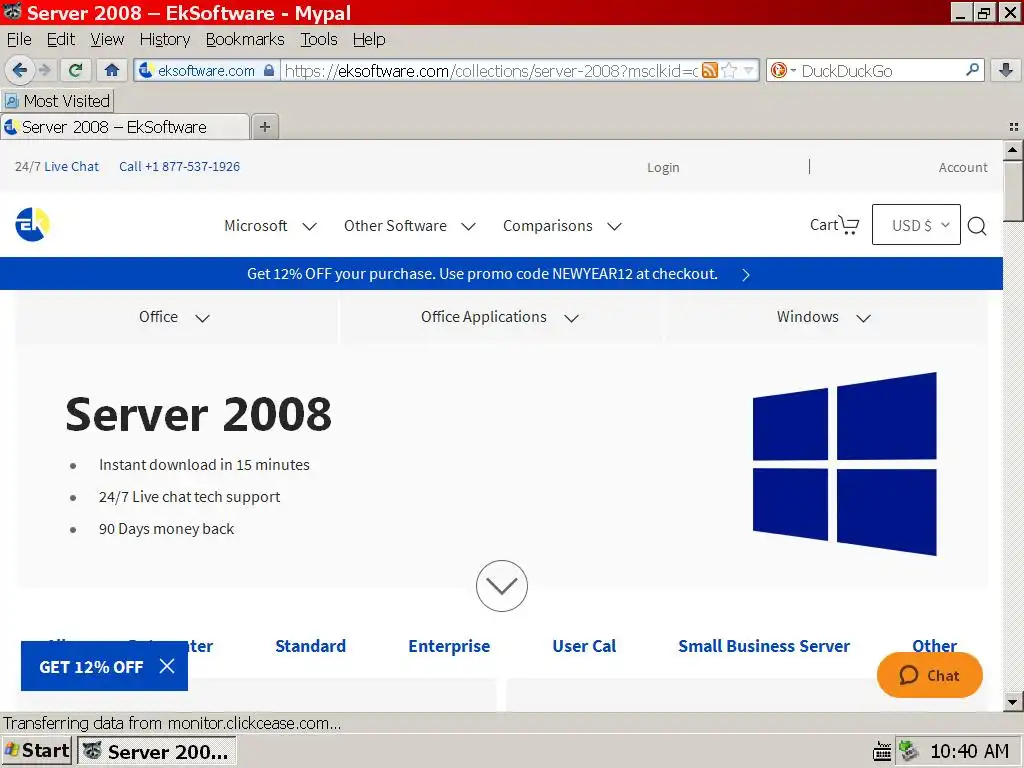
Task: Open the Bookmarks menu
Action: pyautogui.click(x=245, y=39)
